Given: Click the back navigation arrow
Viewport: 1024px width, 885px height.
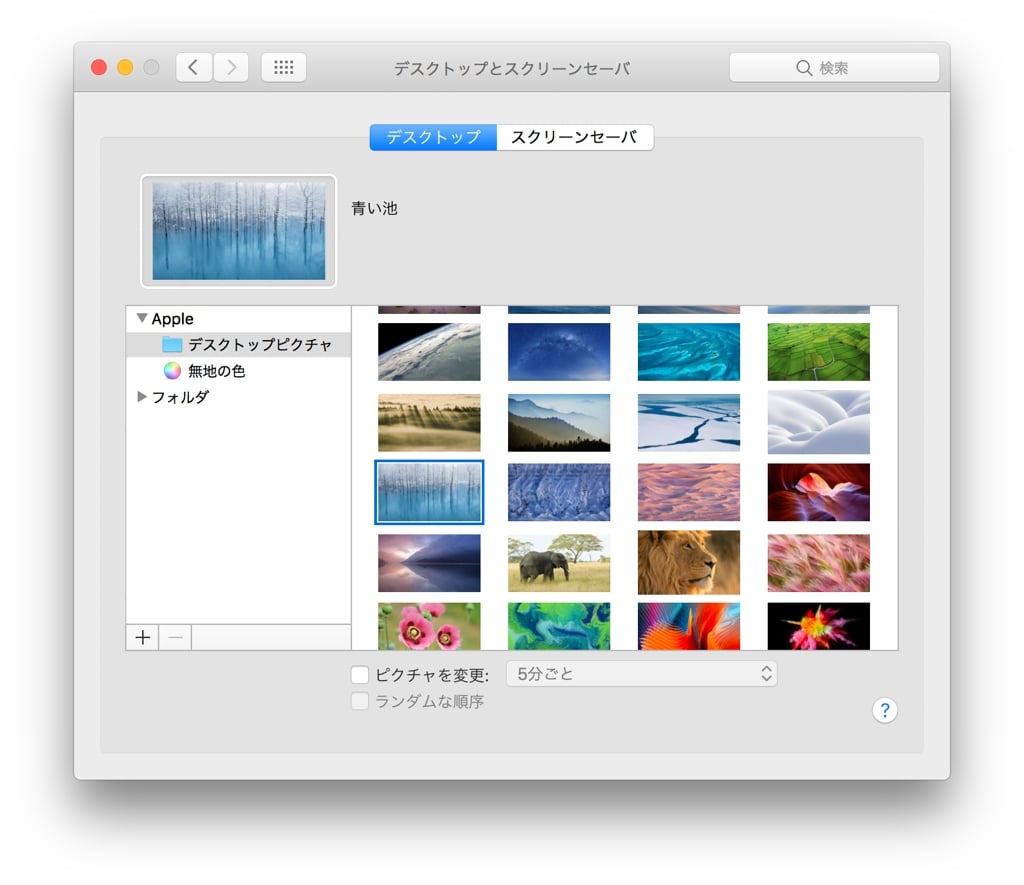Looking at the screenshot, I should (194, 67).
